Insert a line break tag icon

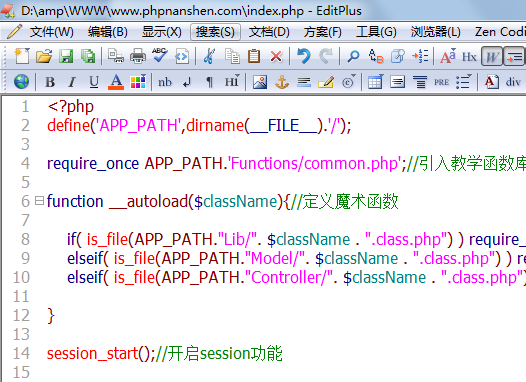point(187,83)
